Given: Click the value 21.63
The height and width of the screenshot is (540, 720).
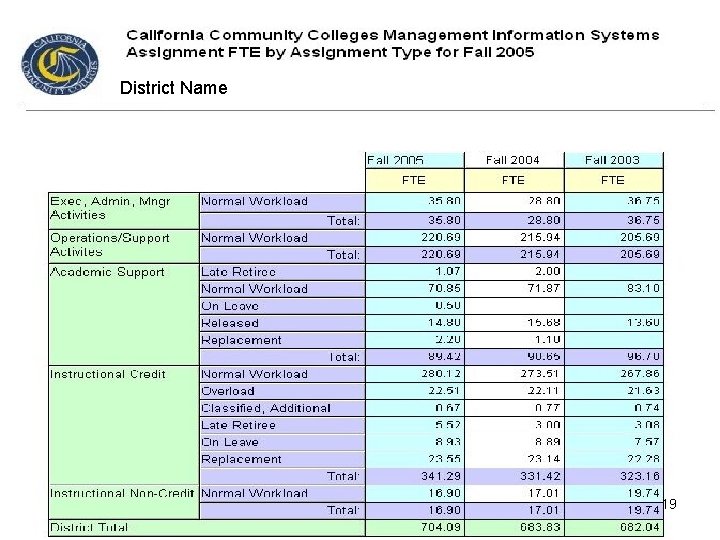Looking at the screenshot, I should [x=644, y=391].
